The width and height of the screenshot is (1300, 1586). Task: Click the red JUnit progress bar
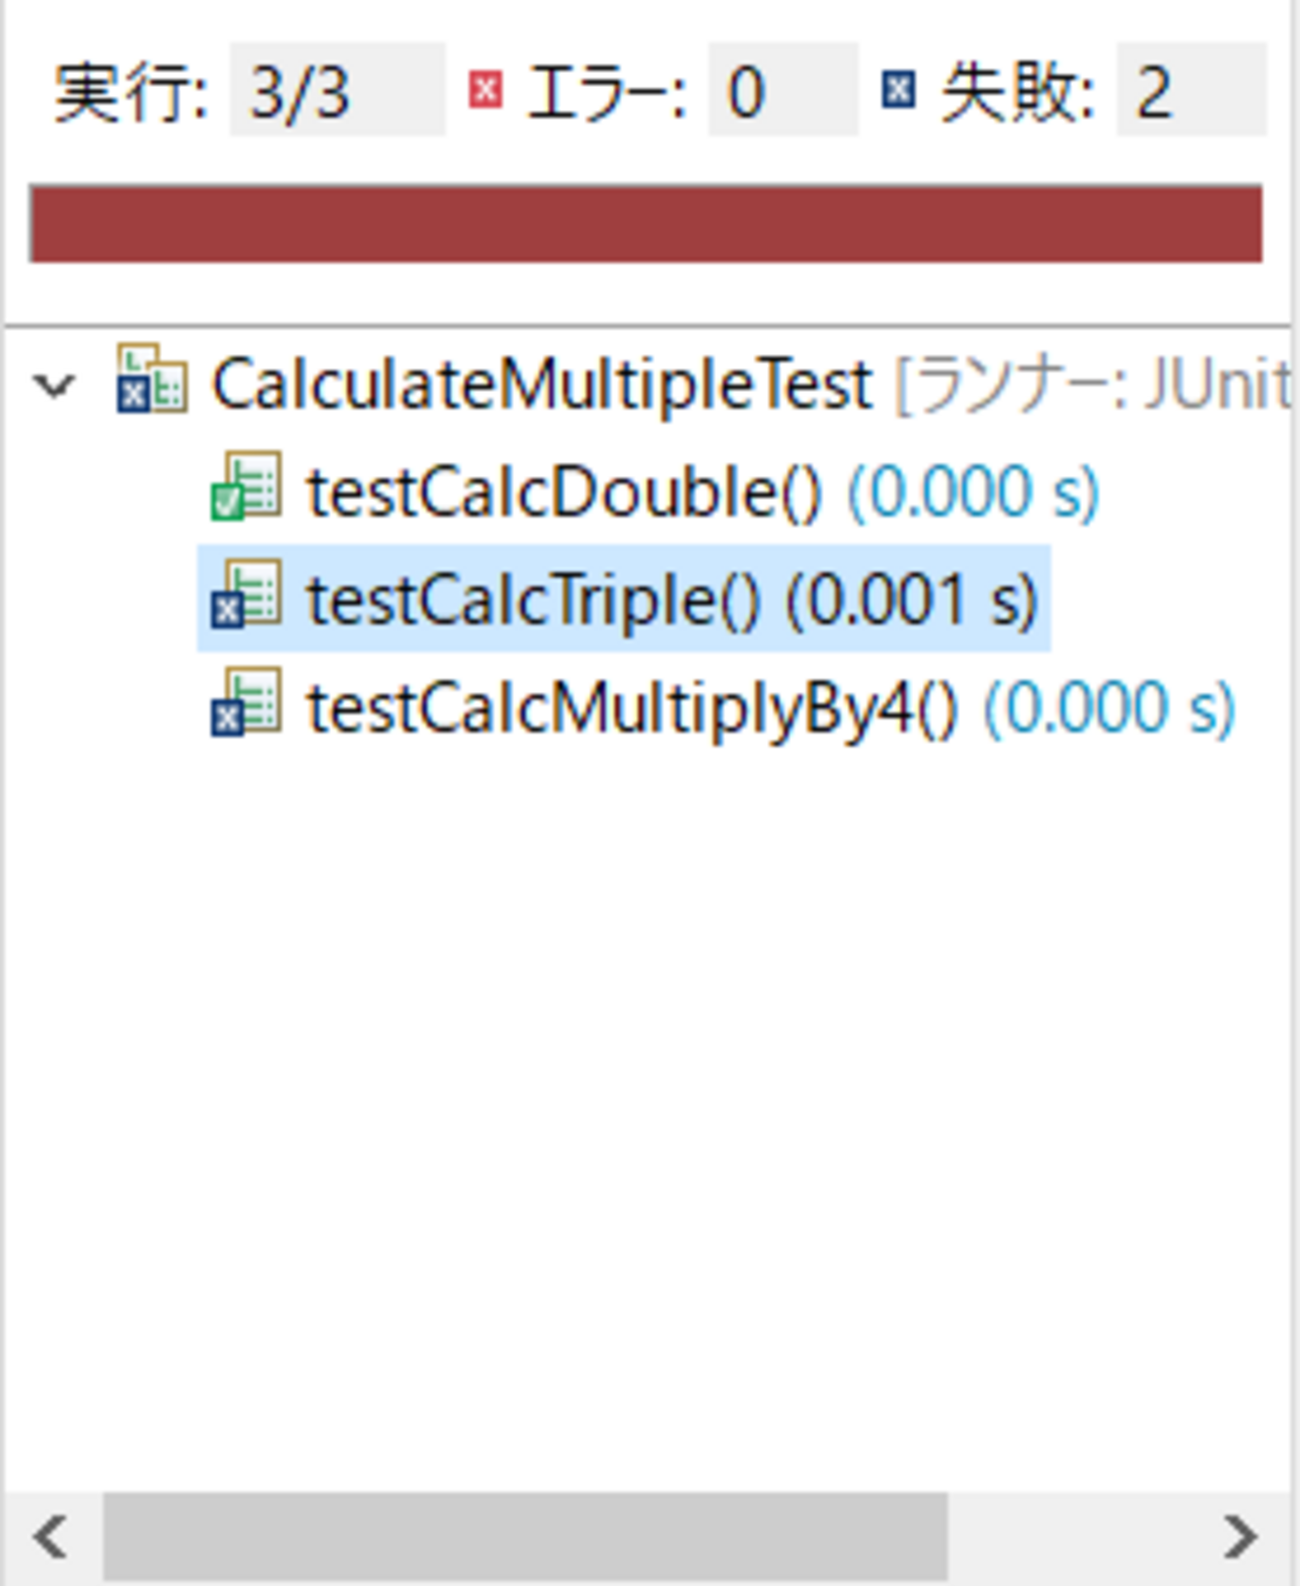(646, 223)
